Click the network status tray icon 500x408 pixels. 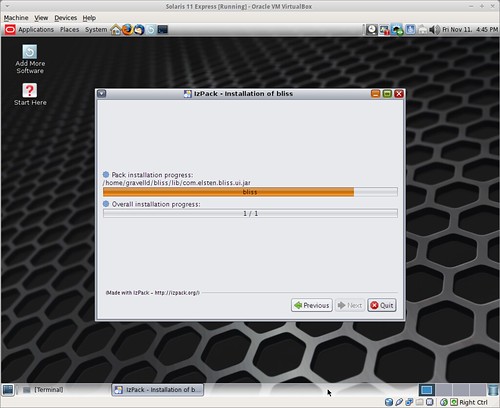(397, 30)
